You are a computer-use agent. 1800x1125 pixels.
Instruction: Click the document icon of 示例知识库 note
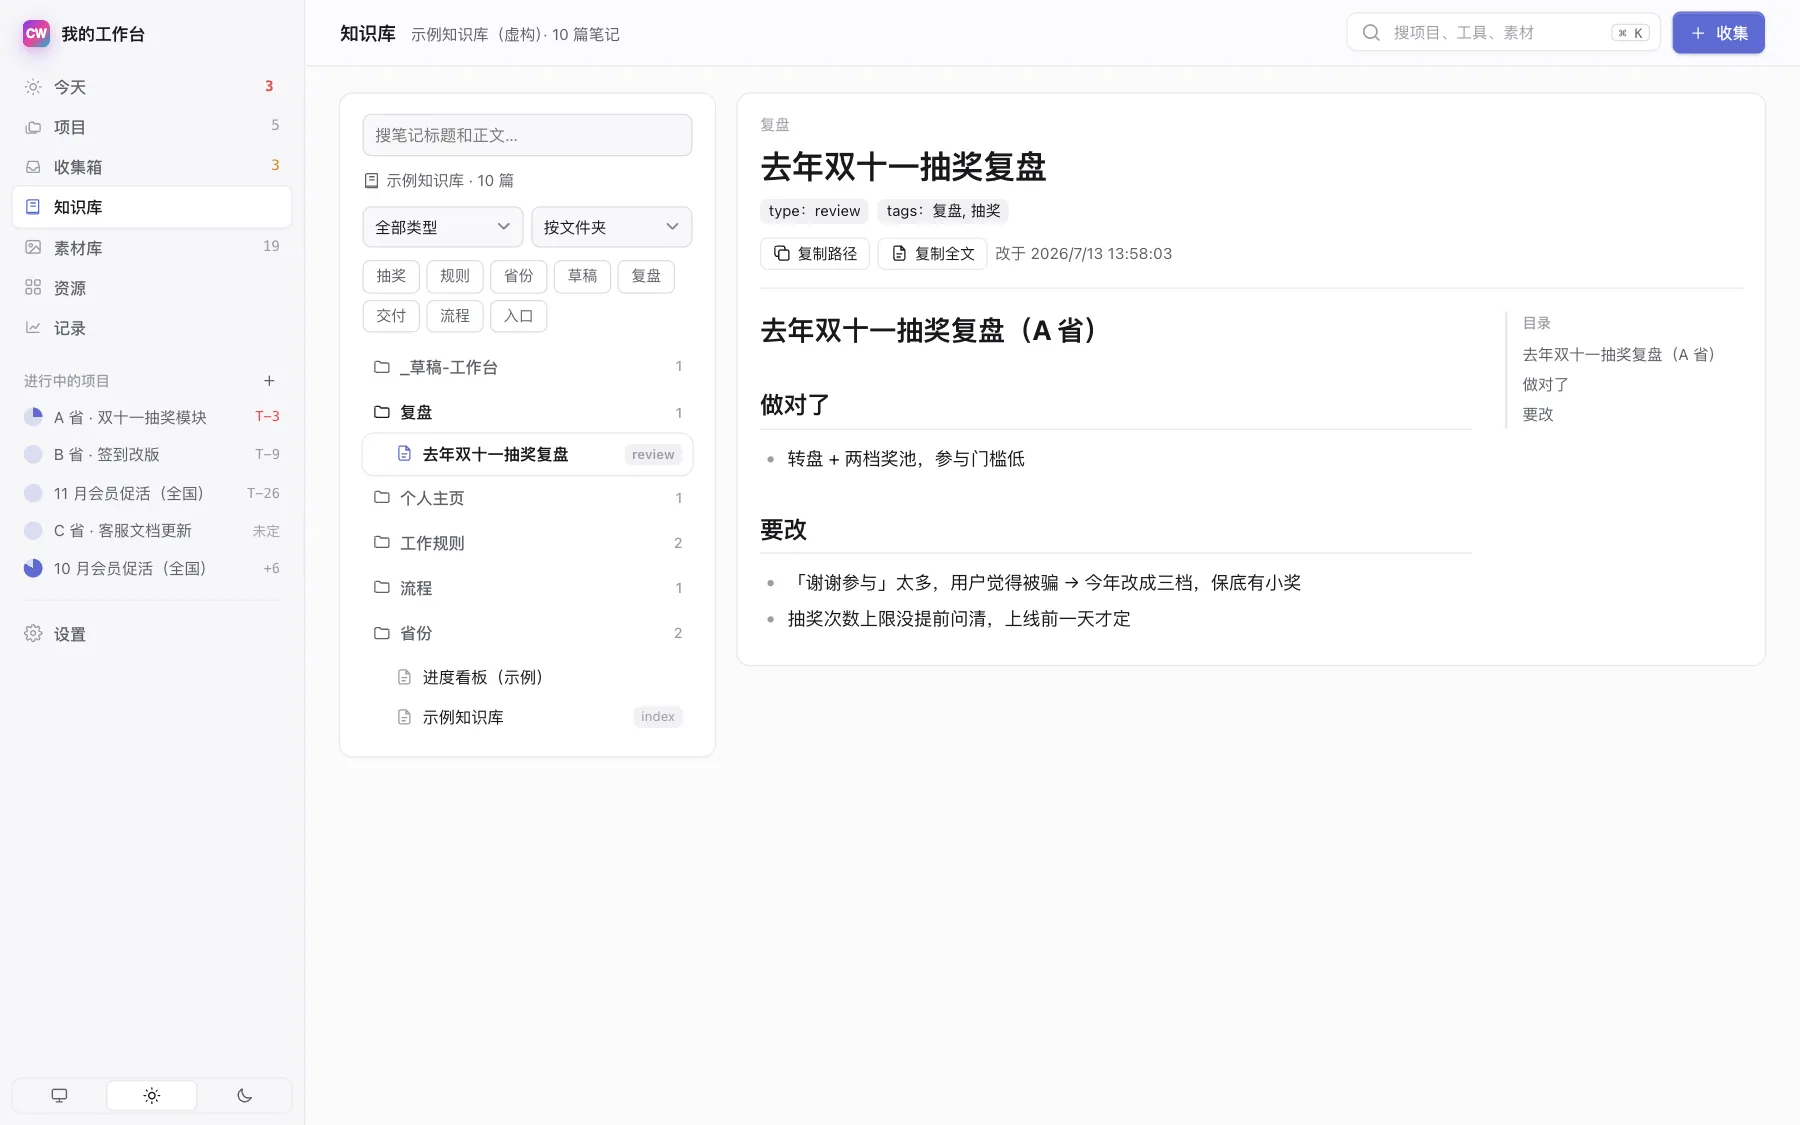tap(404, 717)
